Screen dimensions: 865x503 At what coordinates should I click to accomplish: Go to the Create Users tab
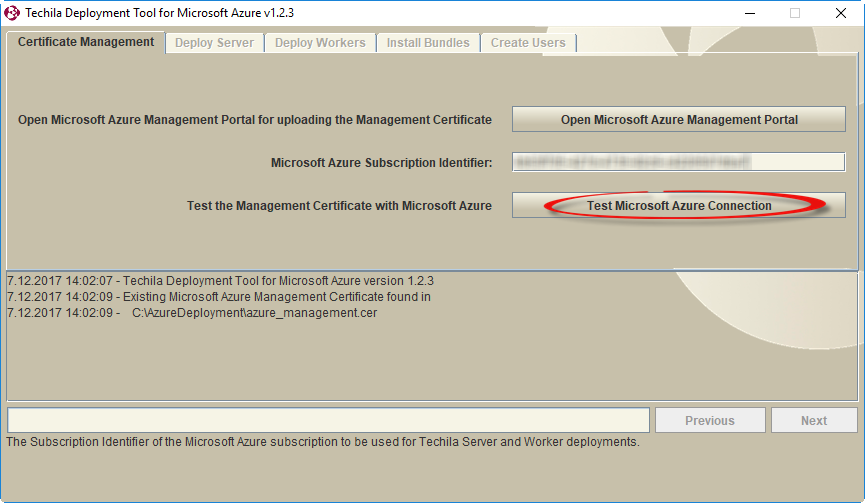tap(528, 43)
